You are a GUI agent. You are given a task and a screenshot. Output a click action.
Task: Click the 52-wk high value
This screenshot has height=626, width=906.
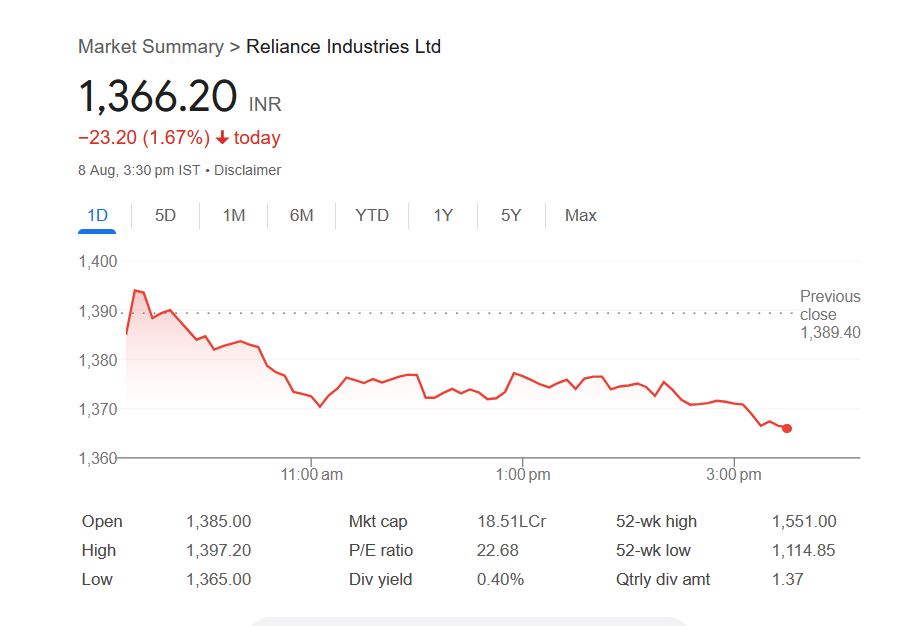803,521
